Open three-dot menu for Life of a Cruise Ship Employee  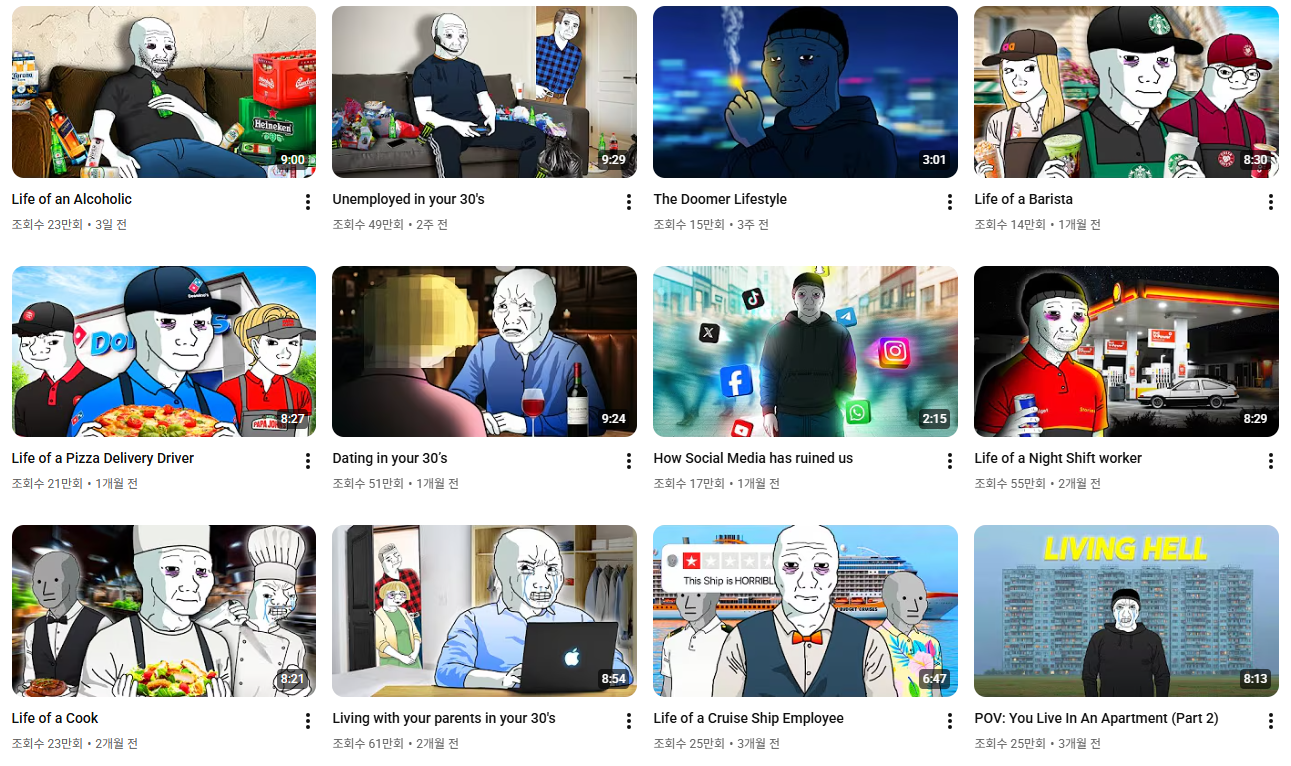pos(950,721)
